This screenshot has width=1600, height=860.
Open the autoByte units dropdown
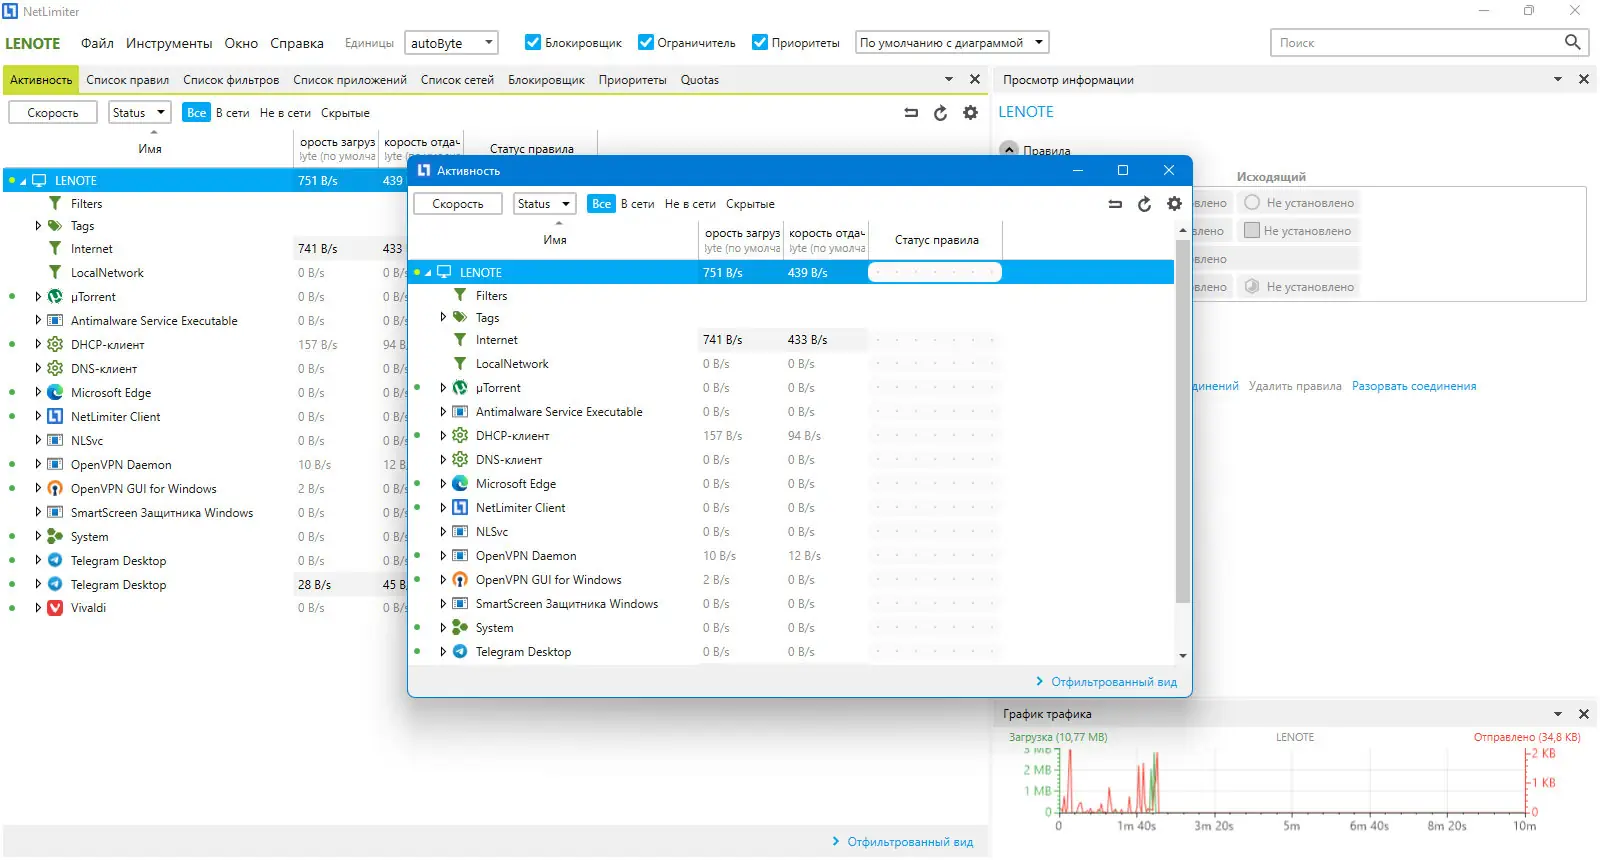451,42
